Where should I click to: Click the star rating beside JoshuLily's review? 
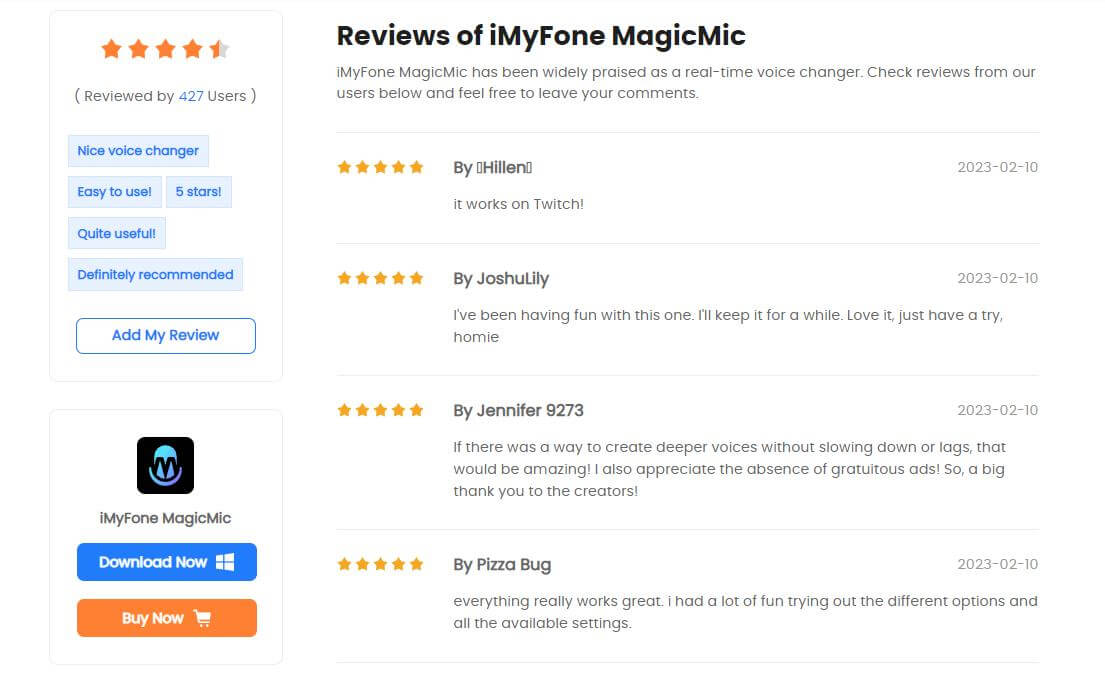(381, 278)
